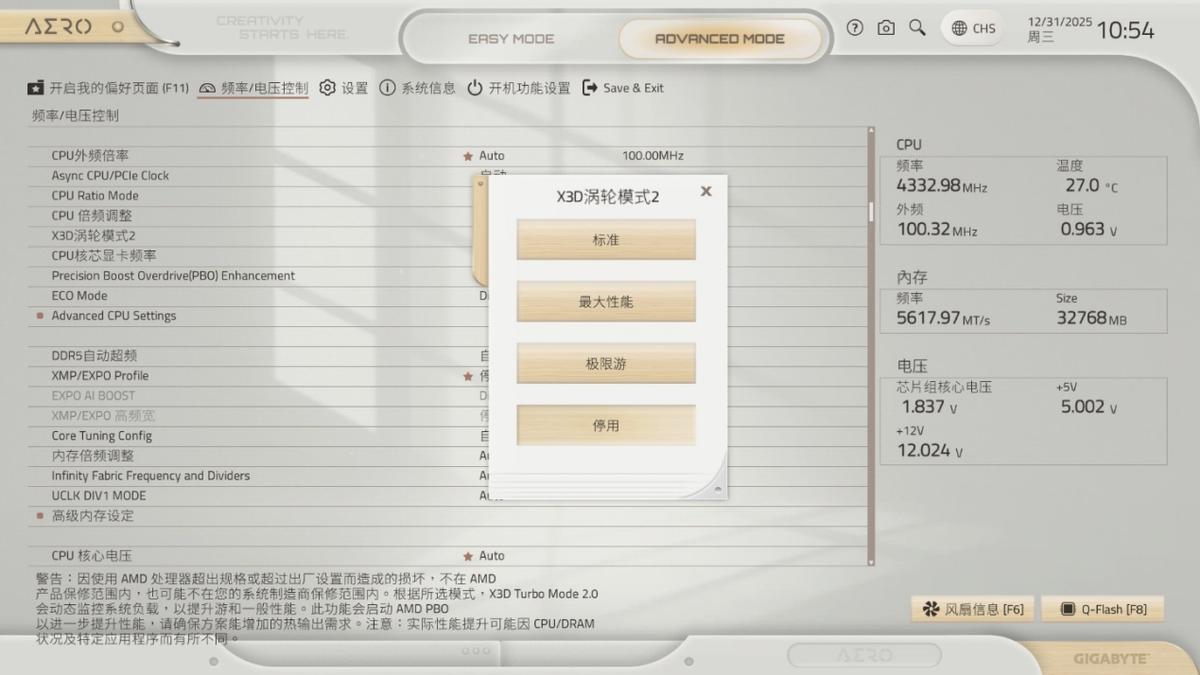Choose 停用 to disable X3D turbo
The image size is (1200, 675).
[606, 426]
